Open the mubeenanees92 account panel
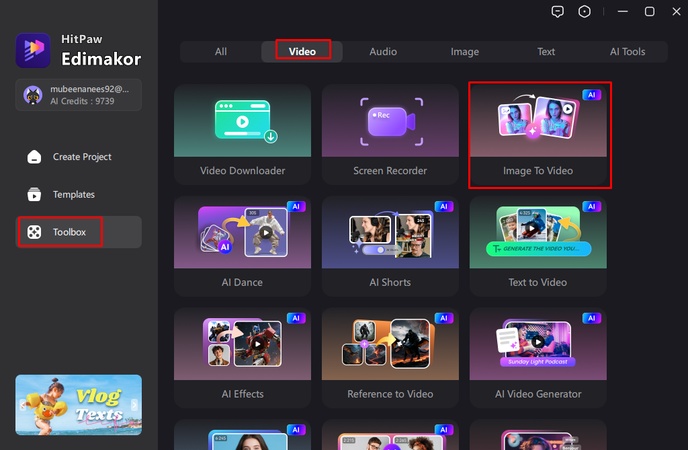 coord(79,95)
